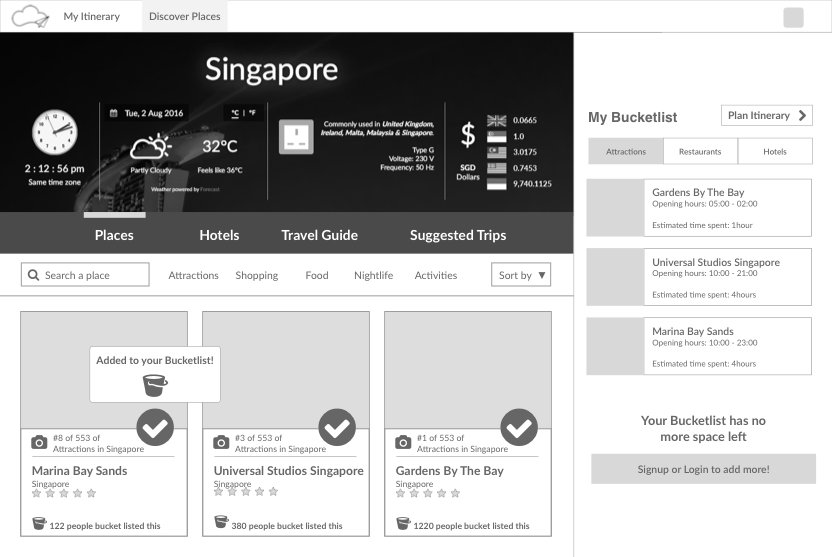The height and width of the screenshot is (557, 832).
Task: Click Signup or Login to add more
Action: click(704, 469)
